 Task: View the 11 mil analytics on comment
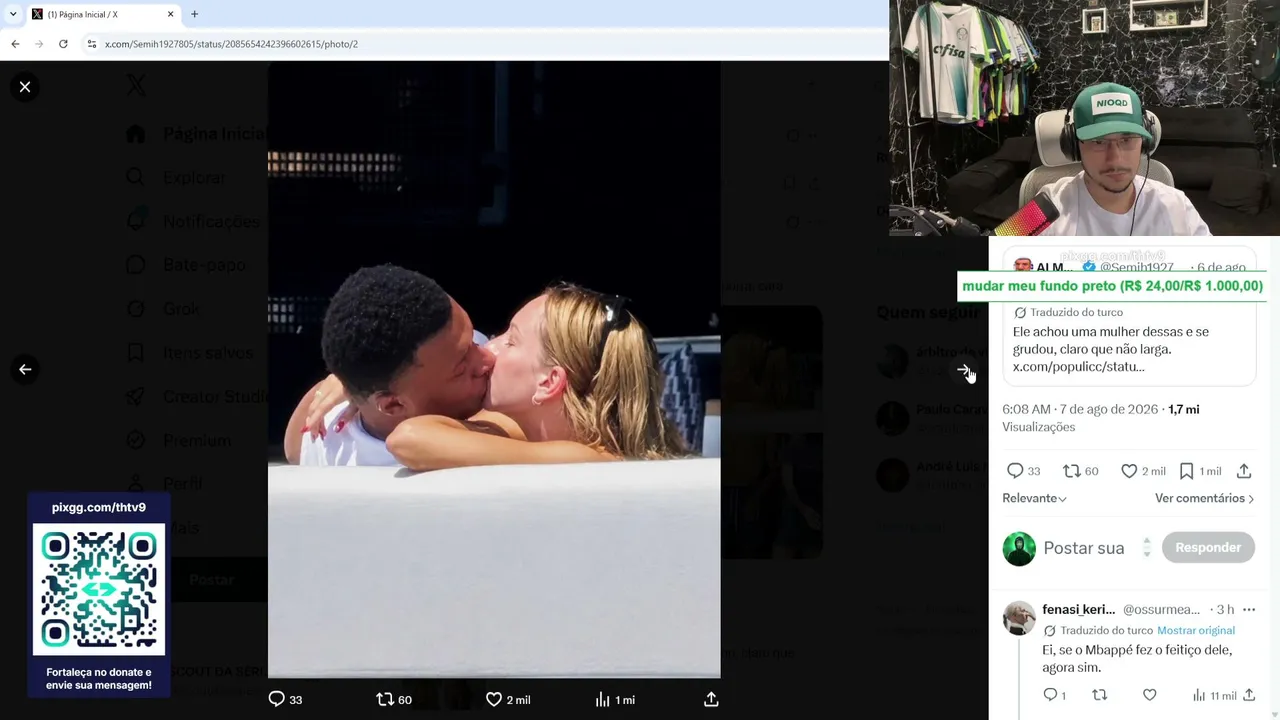(x=1214, y=696)
